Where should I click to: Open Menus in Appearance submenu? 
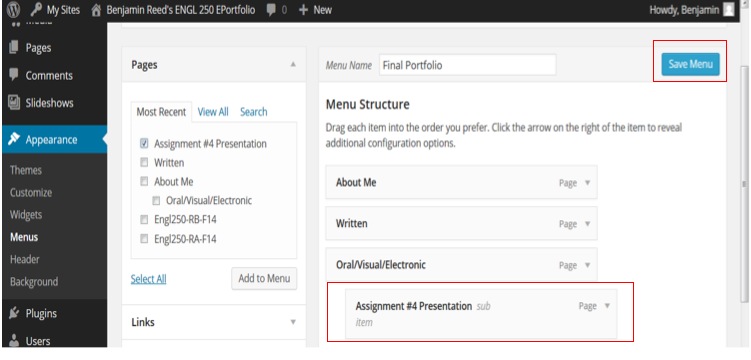[24, 237]
